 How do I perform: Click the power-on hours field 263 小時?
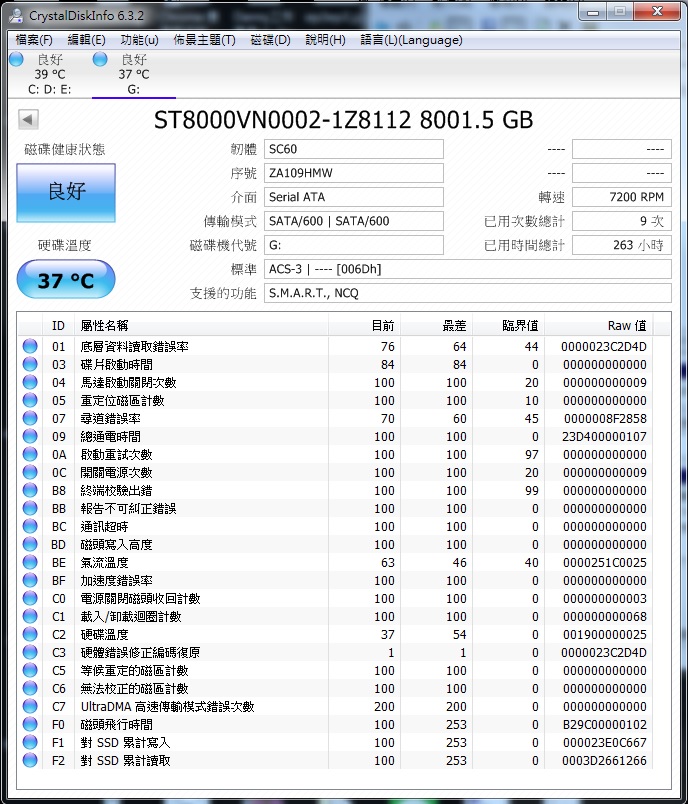tap(621, 245)
